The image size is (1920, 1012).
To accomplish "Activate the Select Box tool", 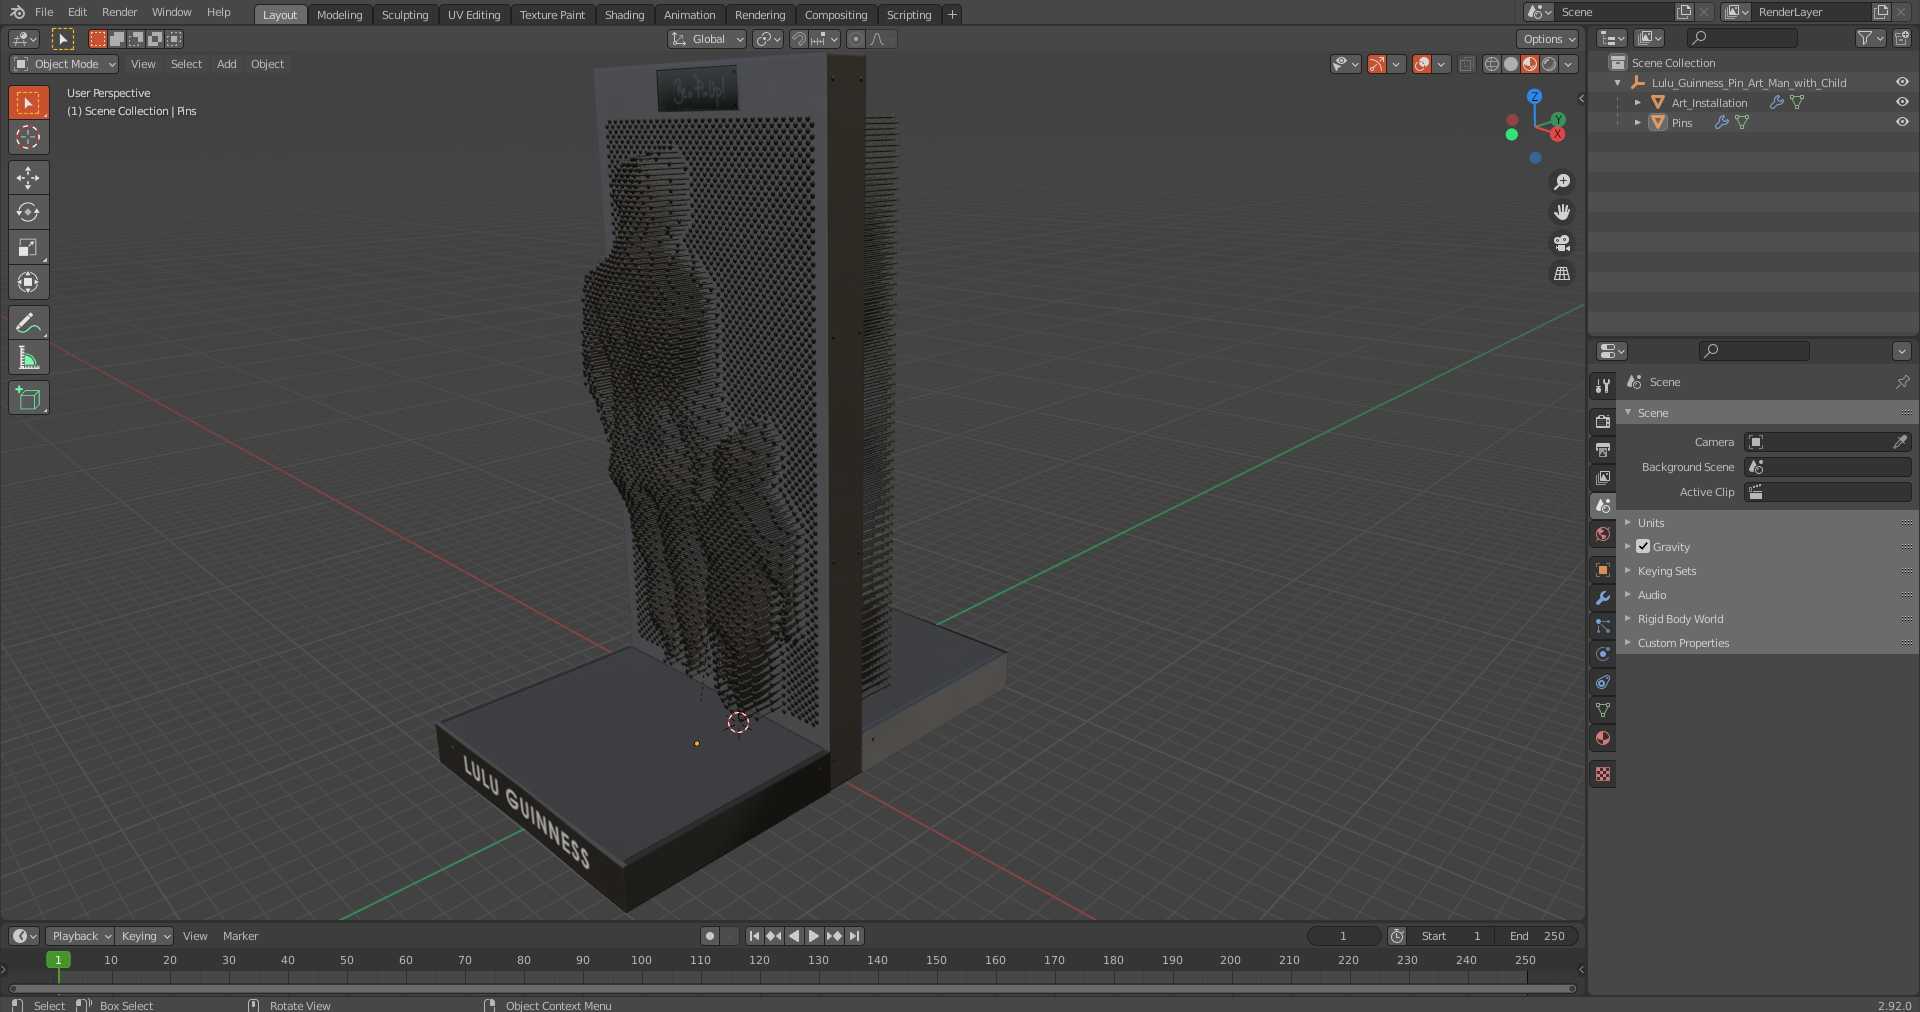I will [28, 103].
